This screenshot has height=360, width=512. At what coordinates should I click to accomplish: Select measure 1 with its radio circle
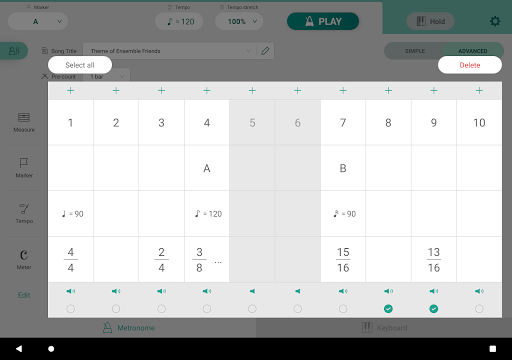pos(71,309)
